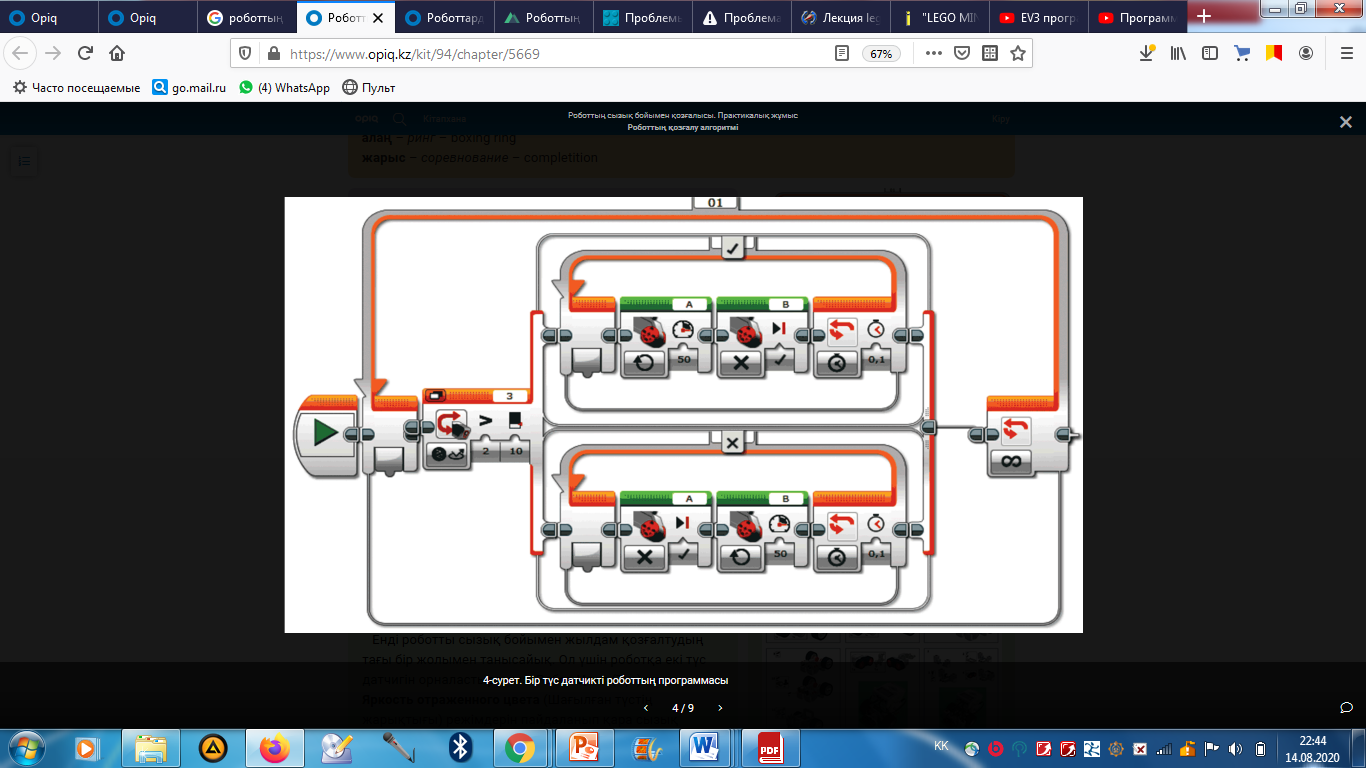Open Windows Explorer from taskbar
This screenshot has width=1366, height=768.
click(151, 747)
